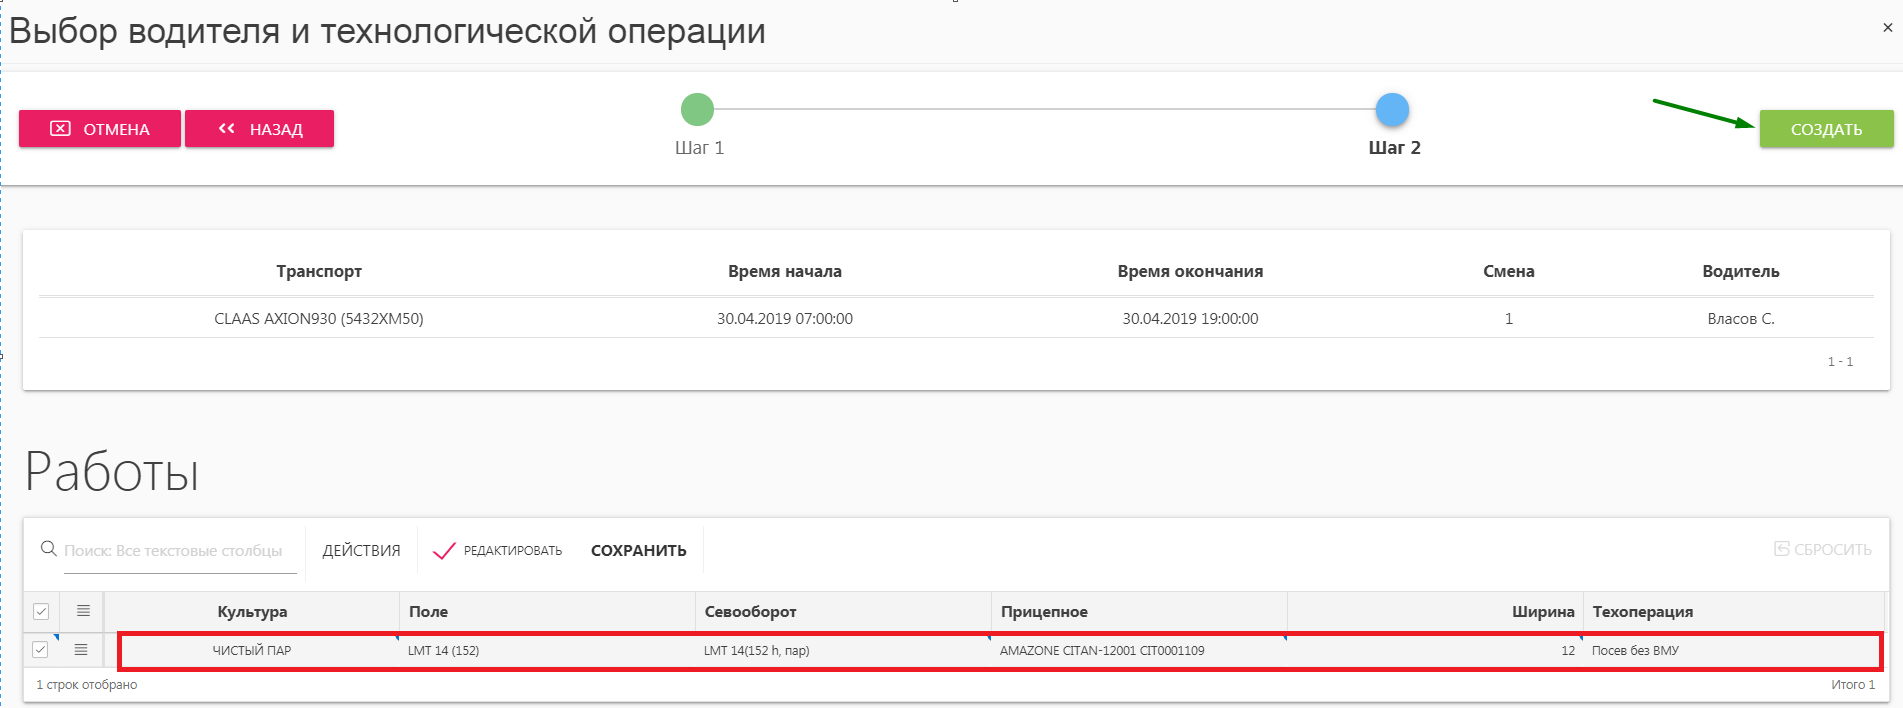Image resolution: width=1903 pixels, height=708 pixels.
Task: Click end time 30.04.2019 19:00:00
Action: (1190, 319)
